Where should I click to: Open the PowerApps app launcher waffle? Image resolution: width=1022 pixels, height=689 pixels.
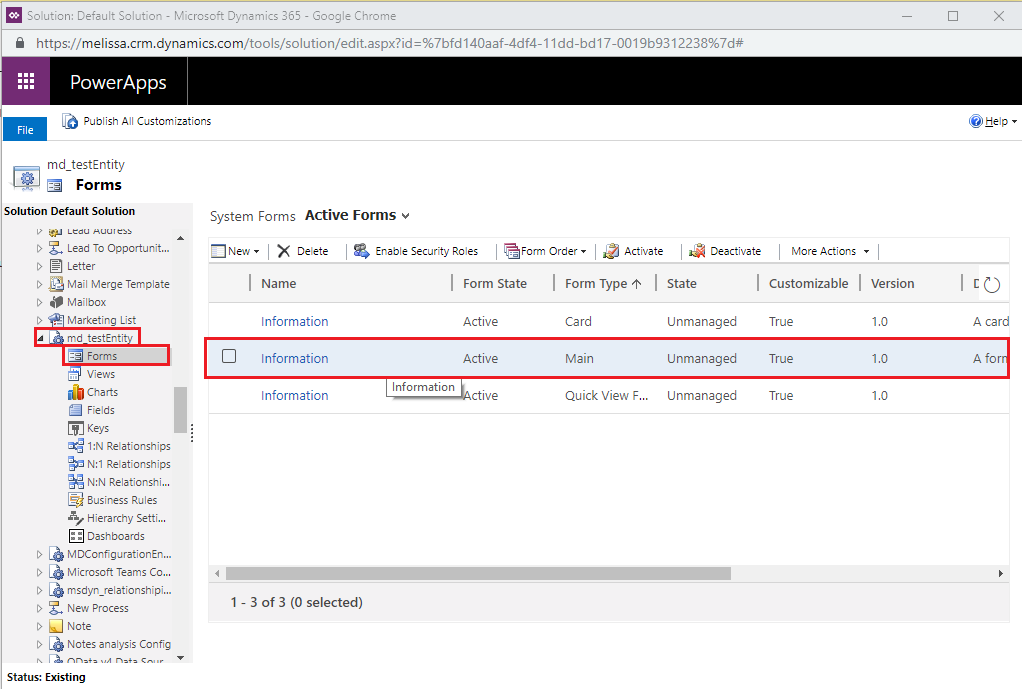pyautogui.click(x=26, y=81)
